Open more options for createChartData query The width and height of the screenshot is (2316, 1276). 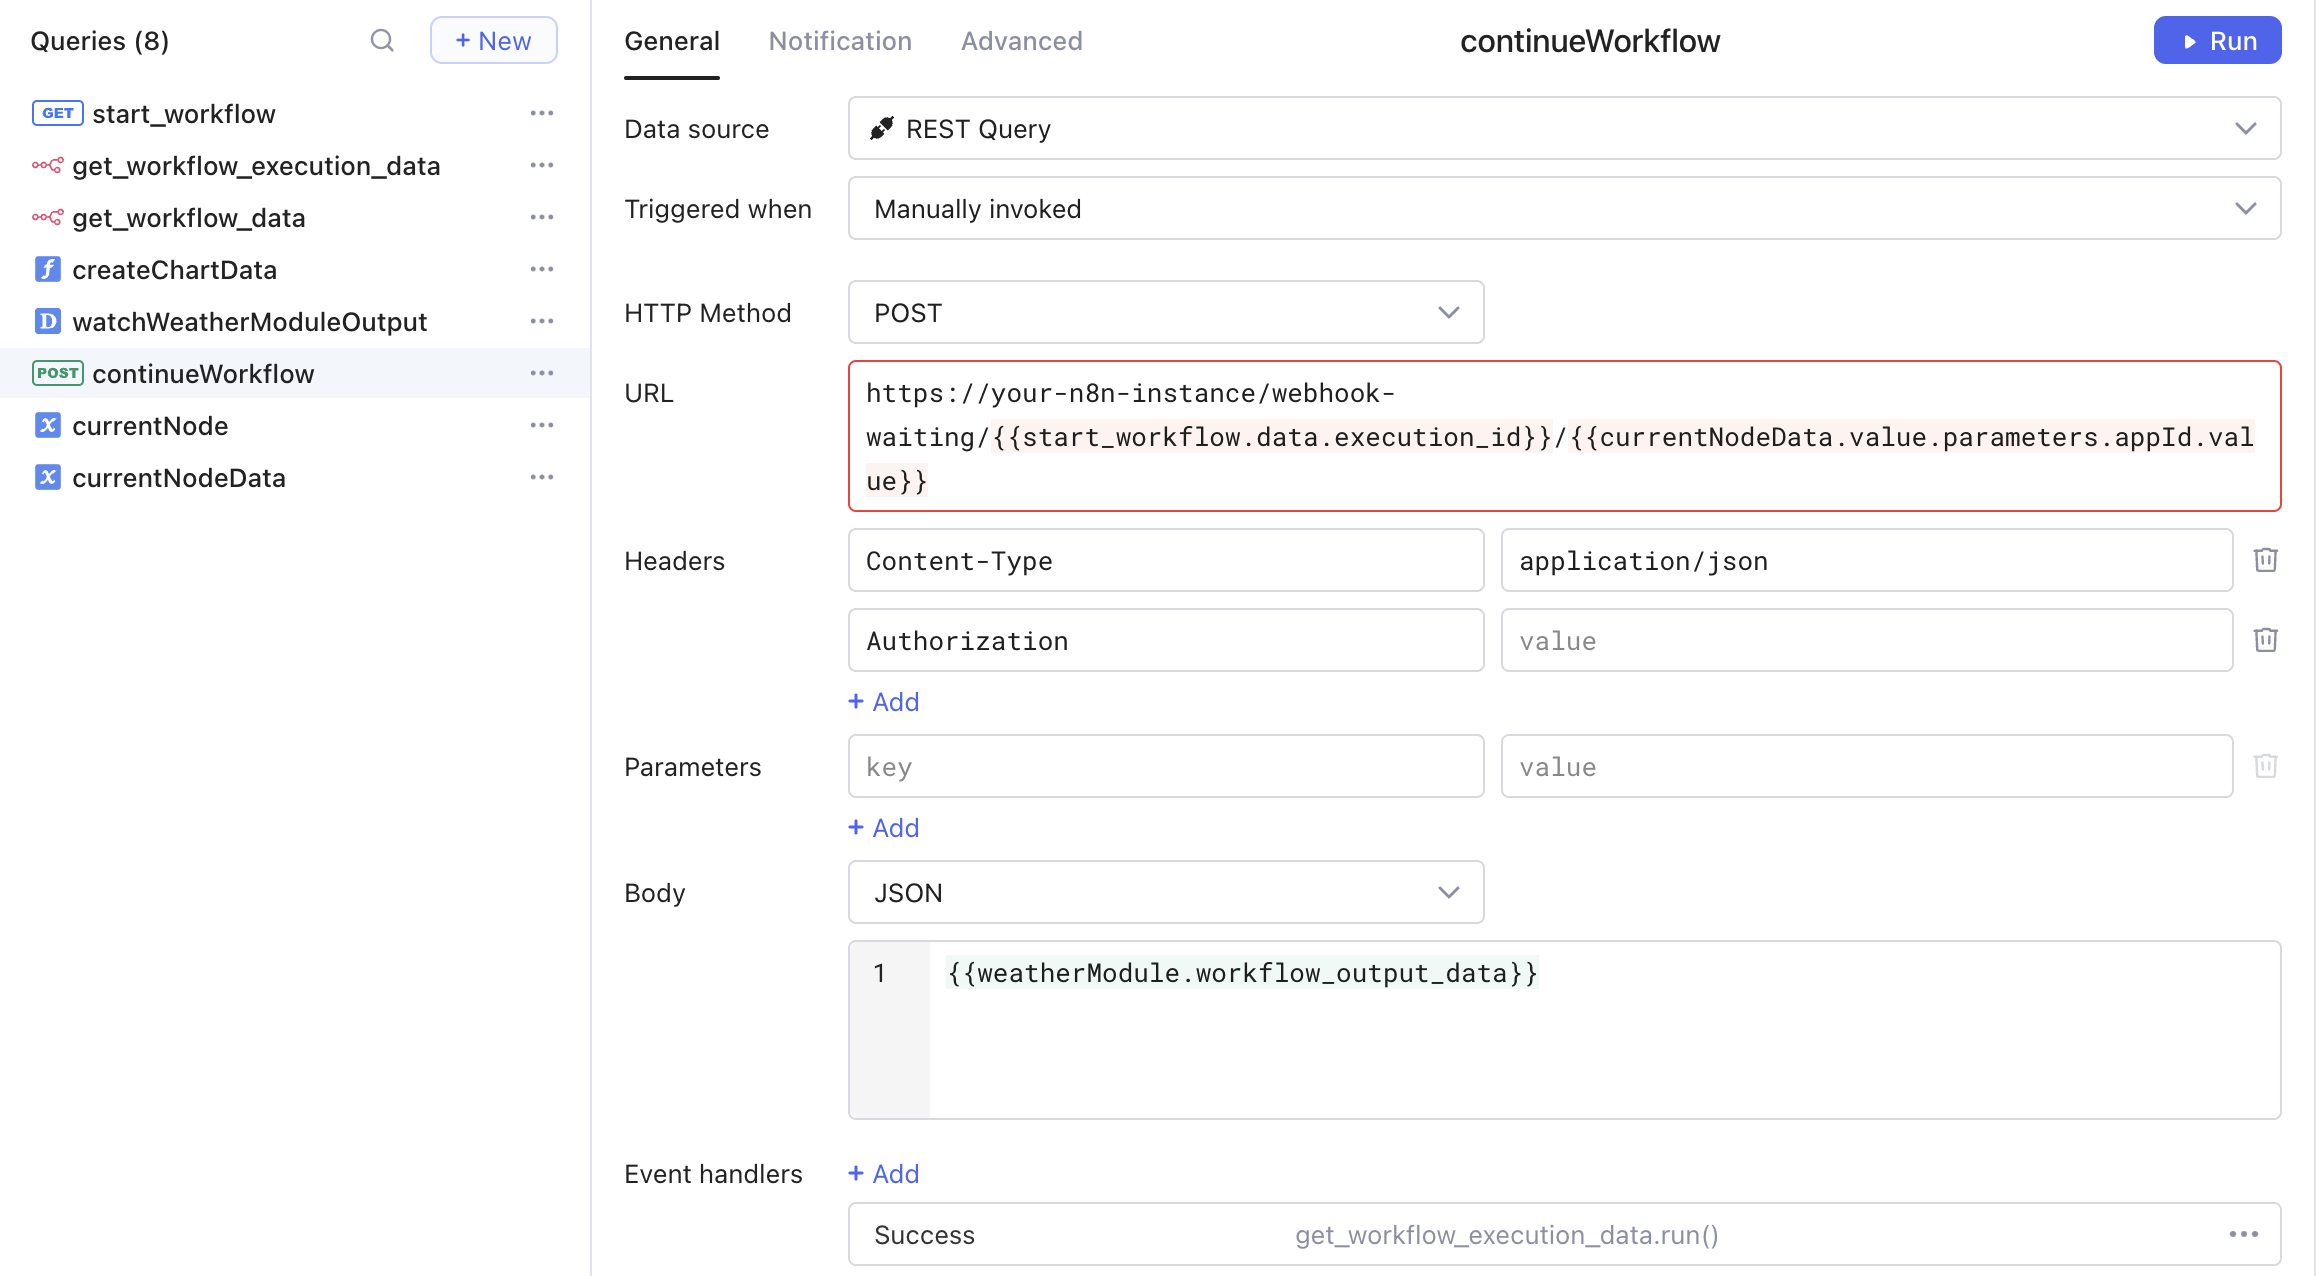coord(542,269)
